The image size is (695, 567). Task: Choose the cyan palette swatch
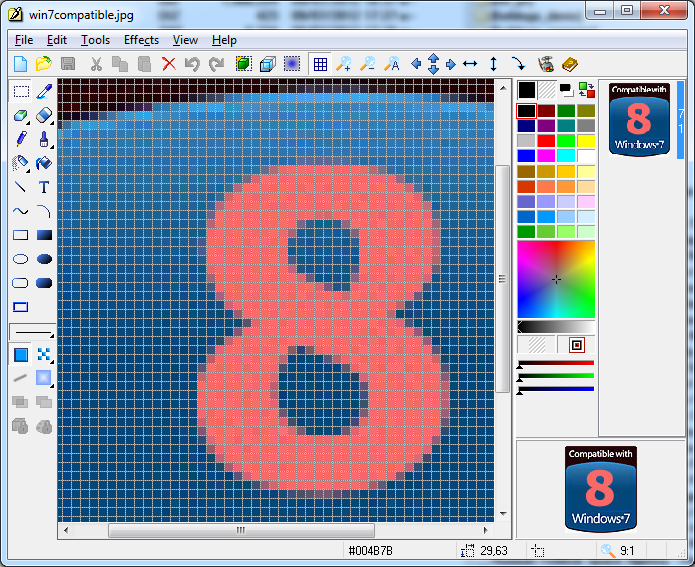coord(566,156)
